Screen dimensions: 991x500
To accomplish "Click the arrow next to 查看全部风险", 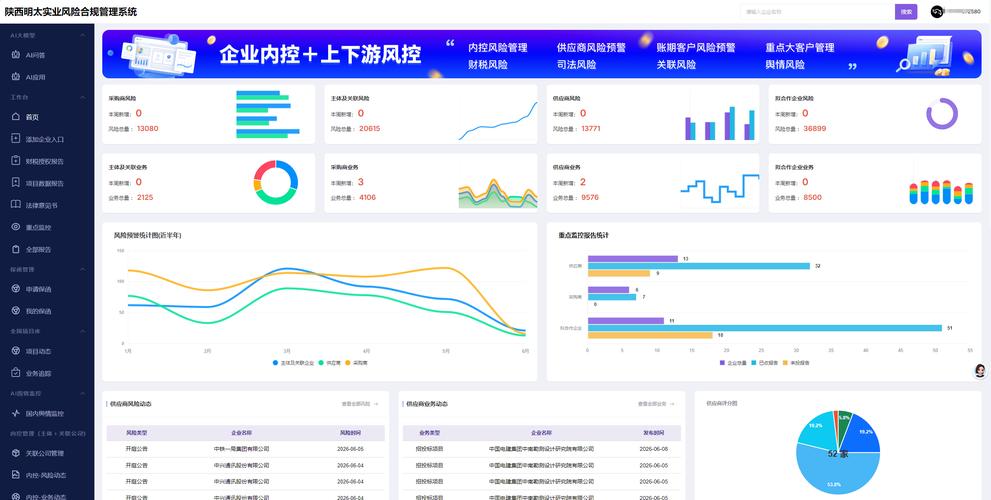I will (376, 403).
